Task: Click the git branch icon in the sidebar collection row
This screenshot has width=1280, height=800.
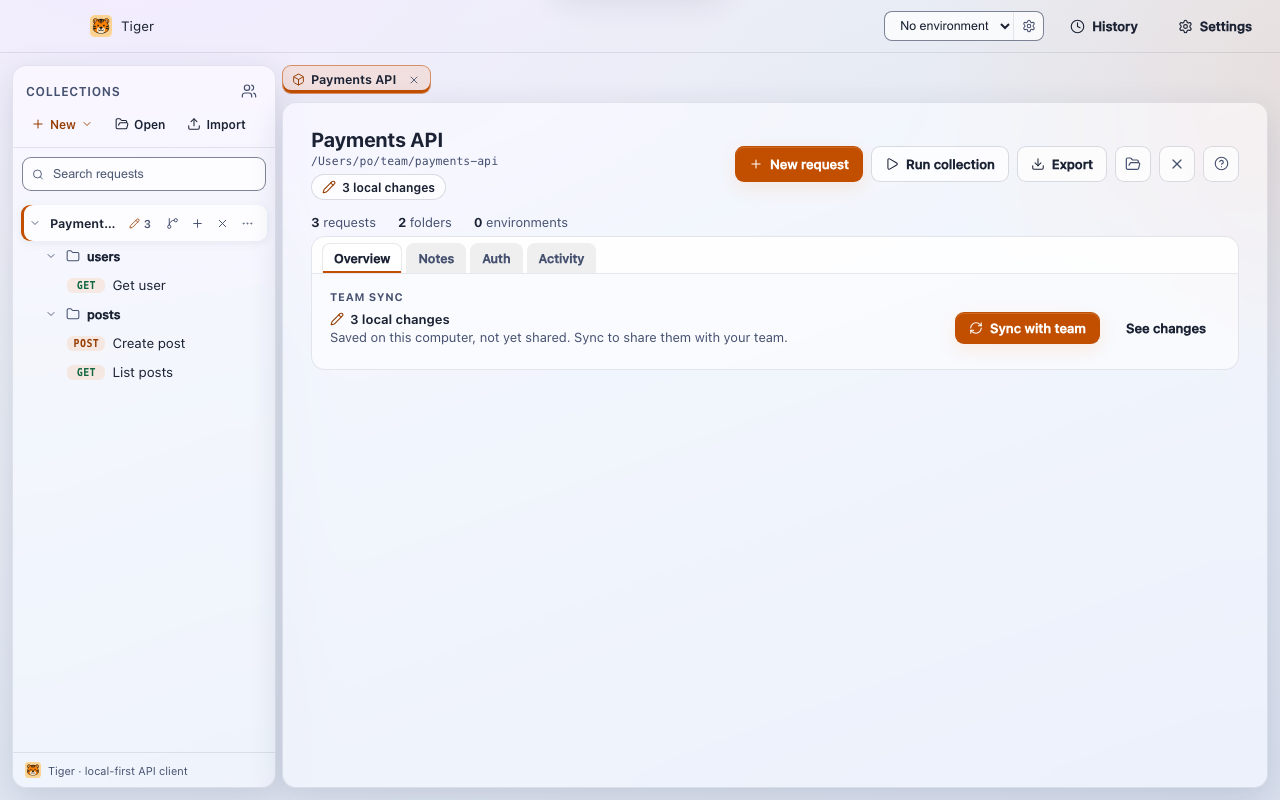Action: [x=172, y=224]
